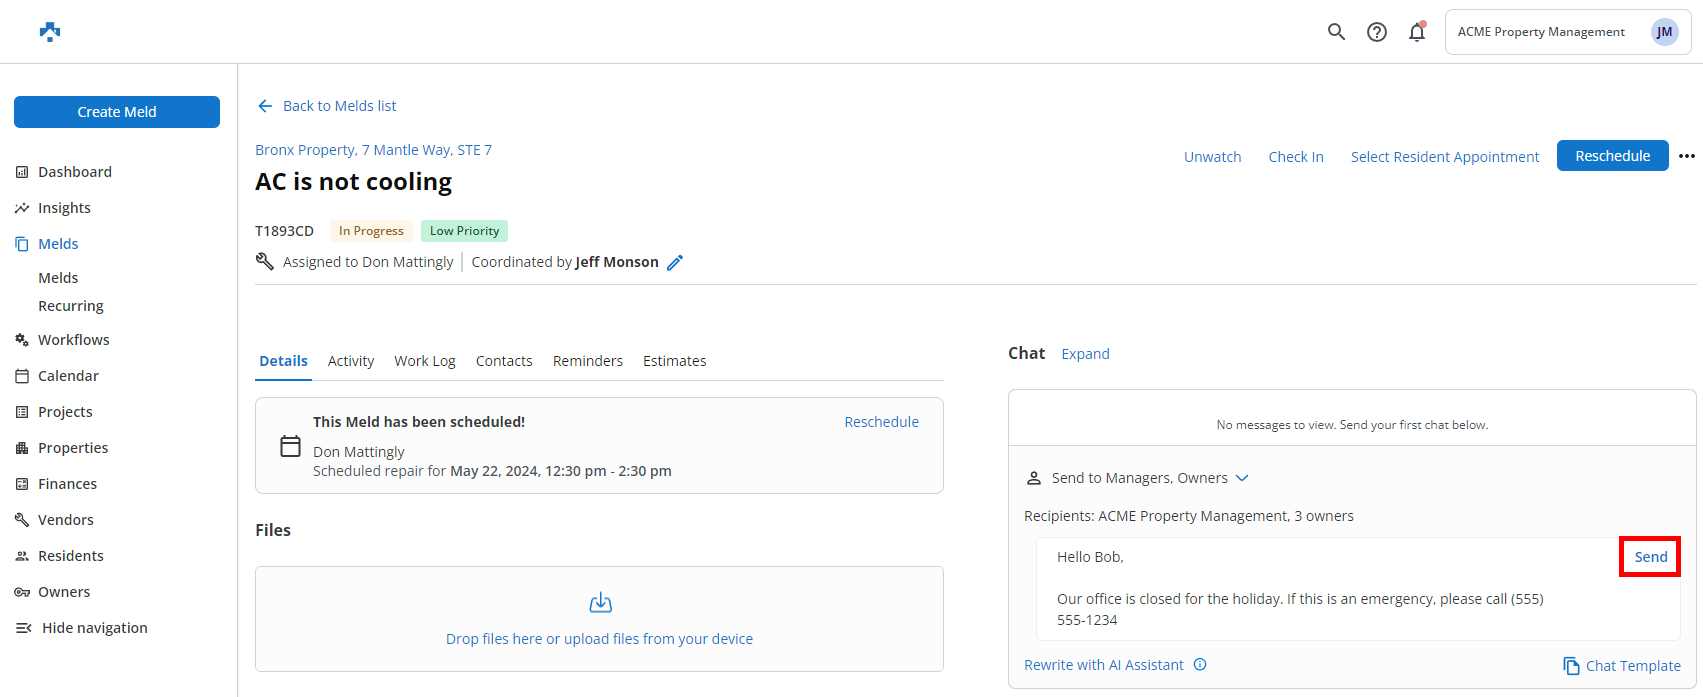Switch to the Activity tab
The width and height of the screenshot is (1703, 697).
[351, 361]
